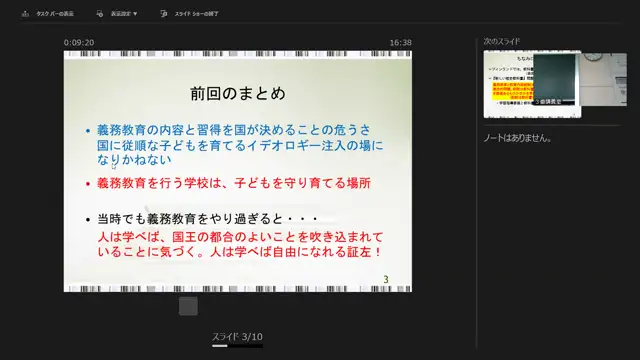
Task: Click スライドショーの終了 to end the show
Action: (197, 14)
